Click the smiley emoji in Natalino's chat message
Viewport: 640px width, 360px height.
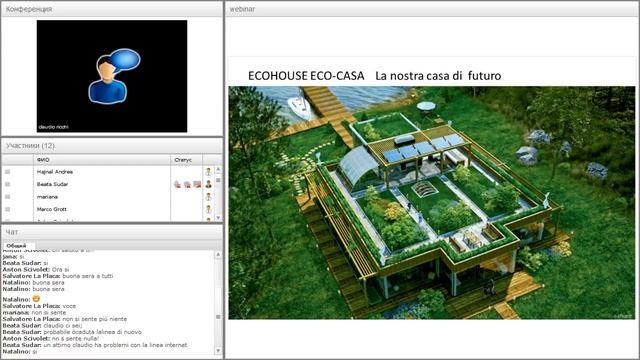[x=36, y=299]
